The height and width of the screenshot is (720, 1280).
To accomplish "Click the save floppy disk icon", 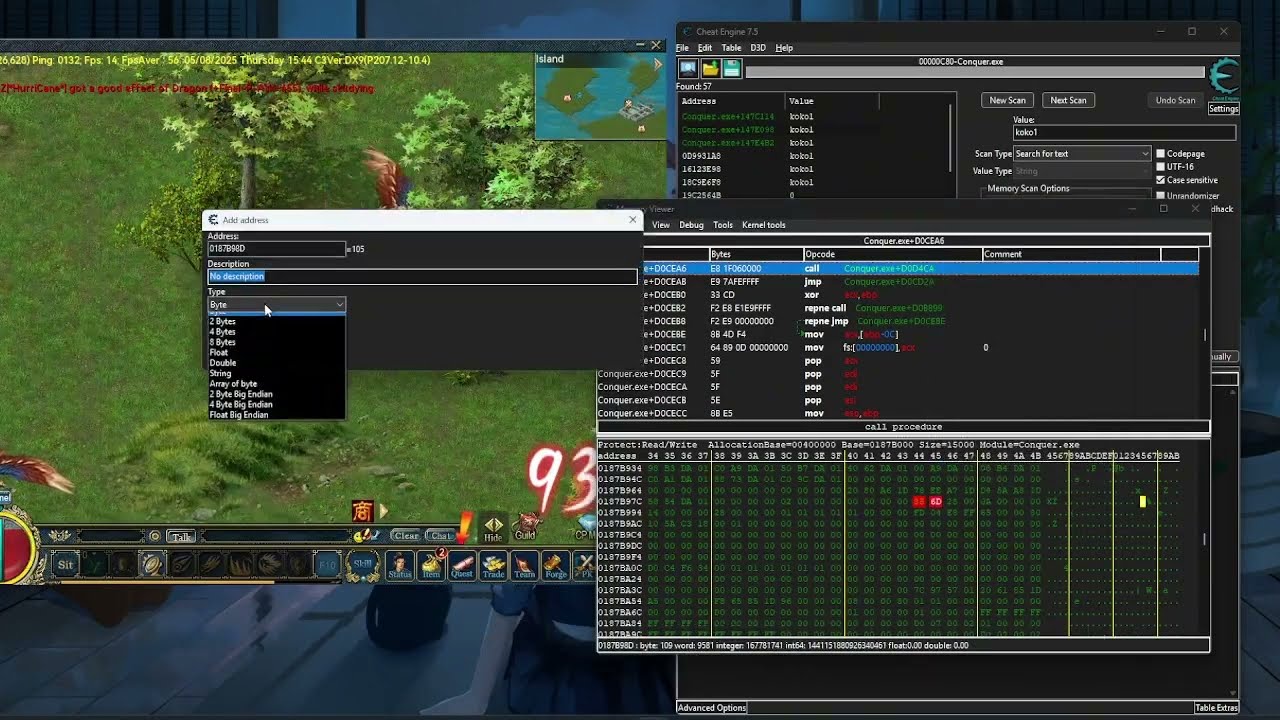I will pyautogui.click(x=732, y=68).
